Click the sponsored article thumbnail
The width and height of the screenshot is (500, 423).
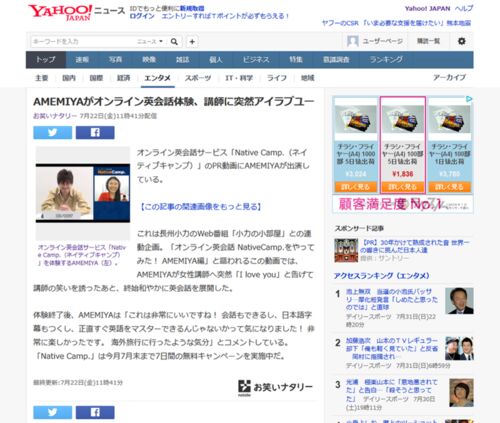[x=346, y=250]
